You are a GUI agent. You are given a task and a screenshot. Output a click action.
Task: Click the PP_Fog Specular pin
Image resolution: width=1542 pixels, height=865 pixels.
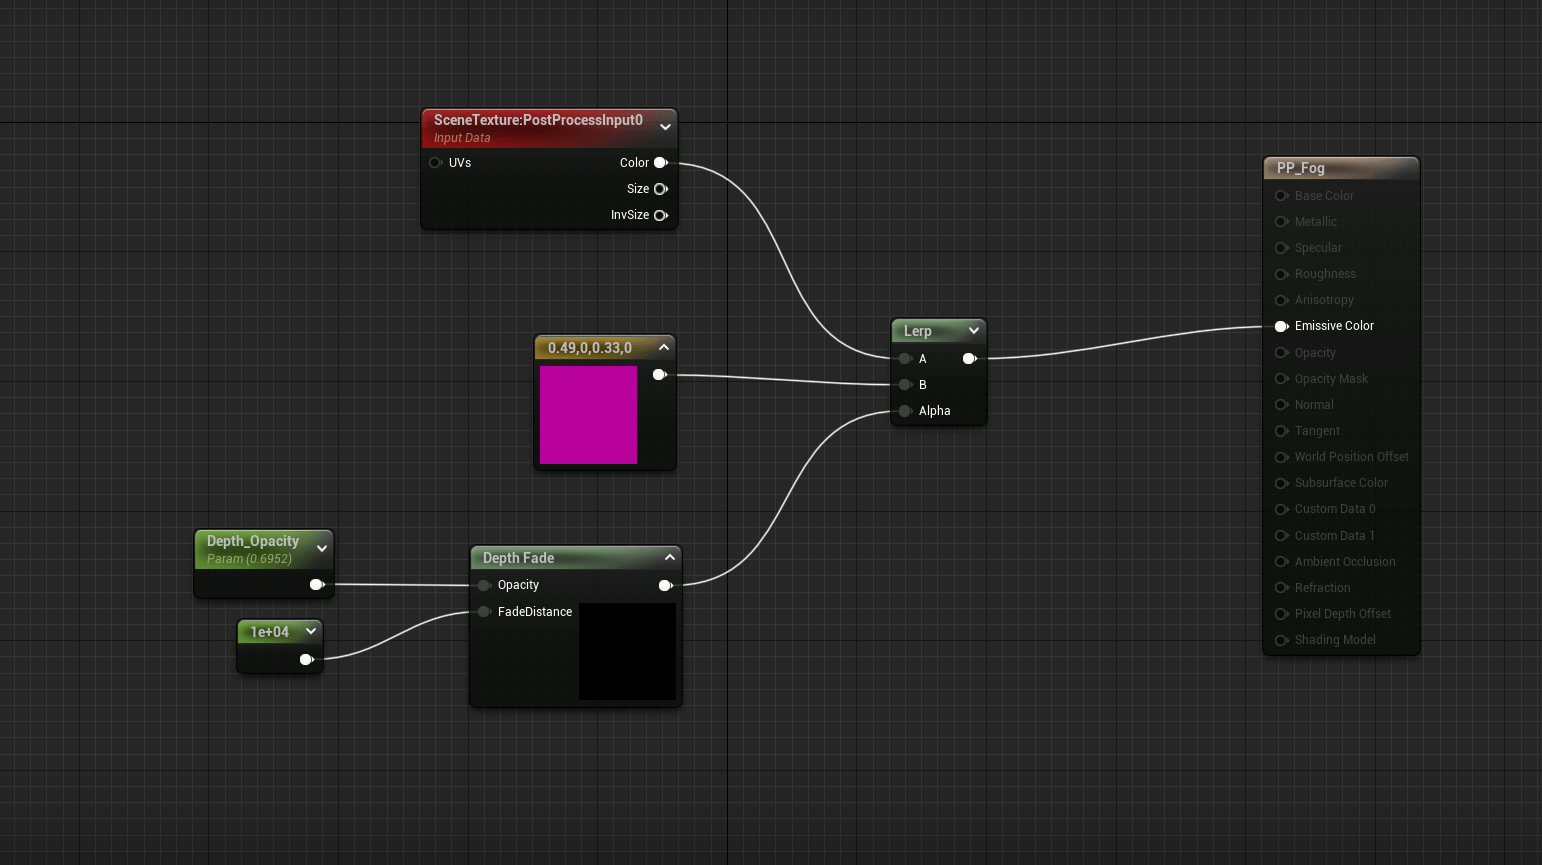1281,248
